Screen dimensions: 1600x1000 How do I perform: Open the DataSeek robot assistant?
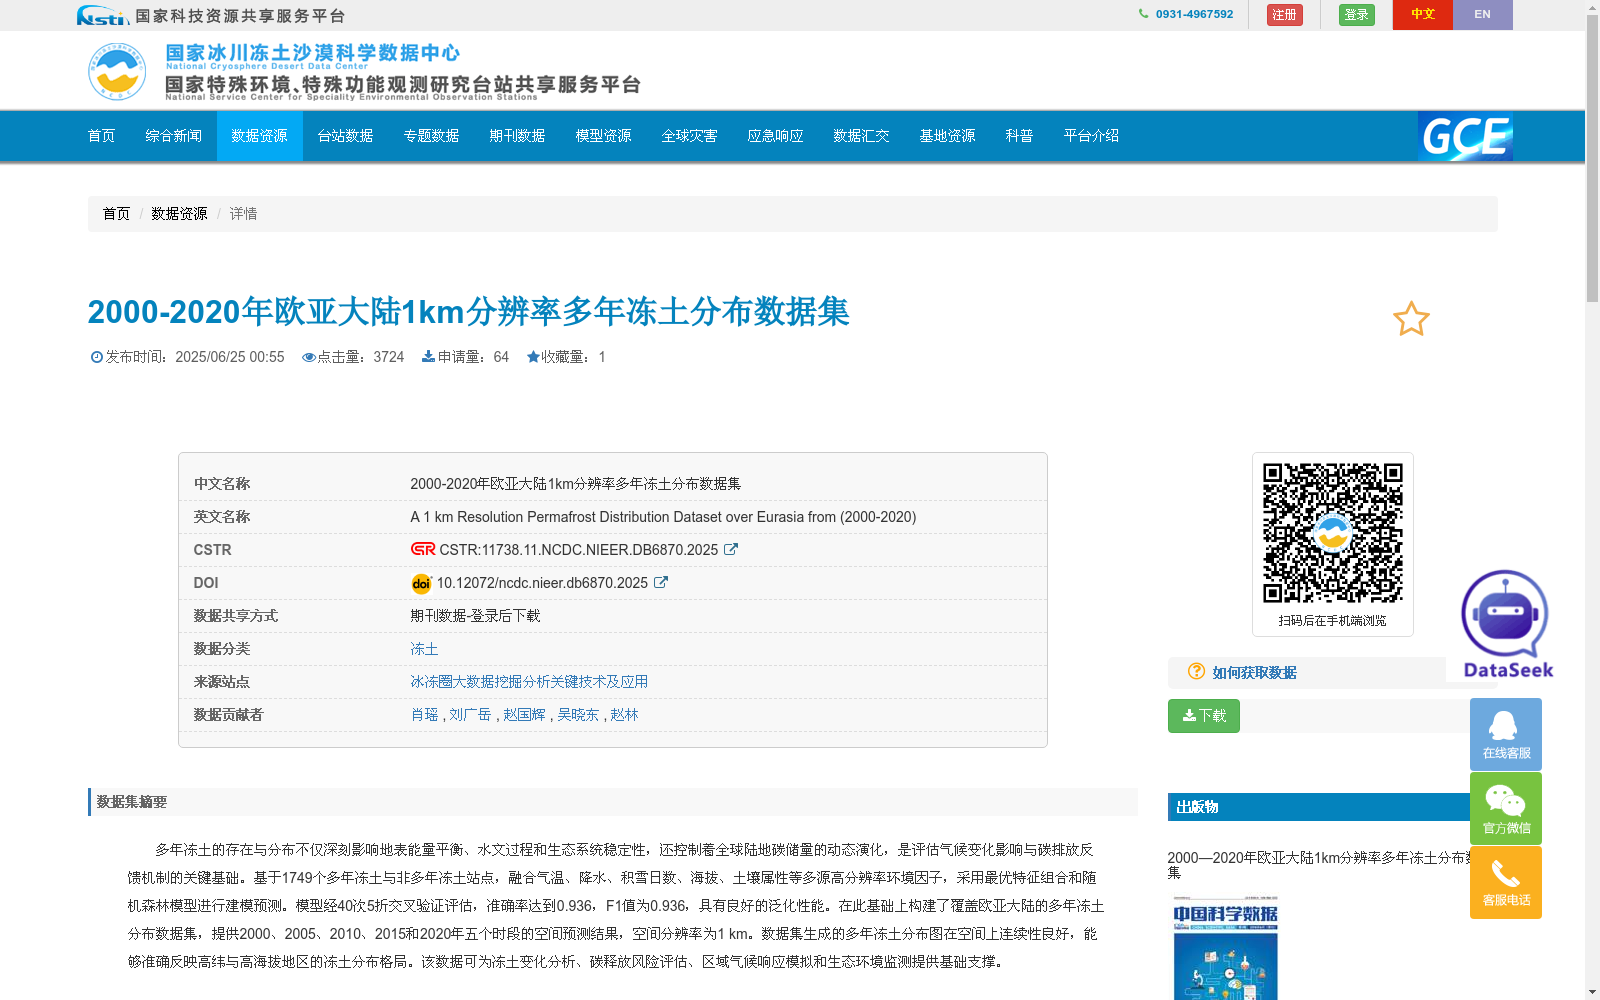[1506, 624]
